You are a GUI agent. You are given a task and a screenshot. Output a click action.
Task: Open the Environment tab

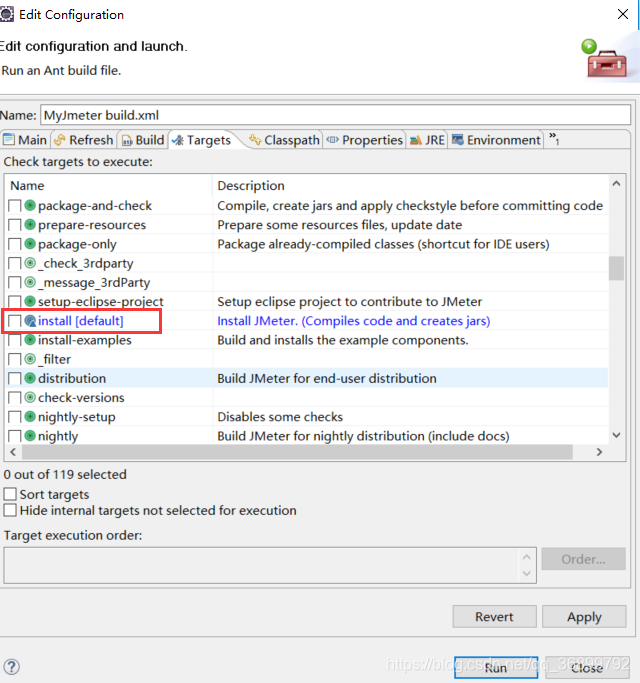pos(496,140)
